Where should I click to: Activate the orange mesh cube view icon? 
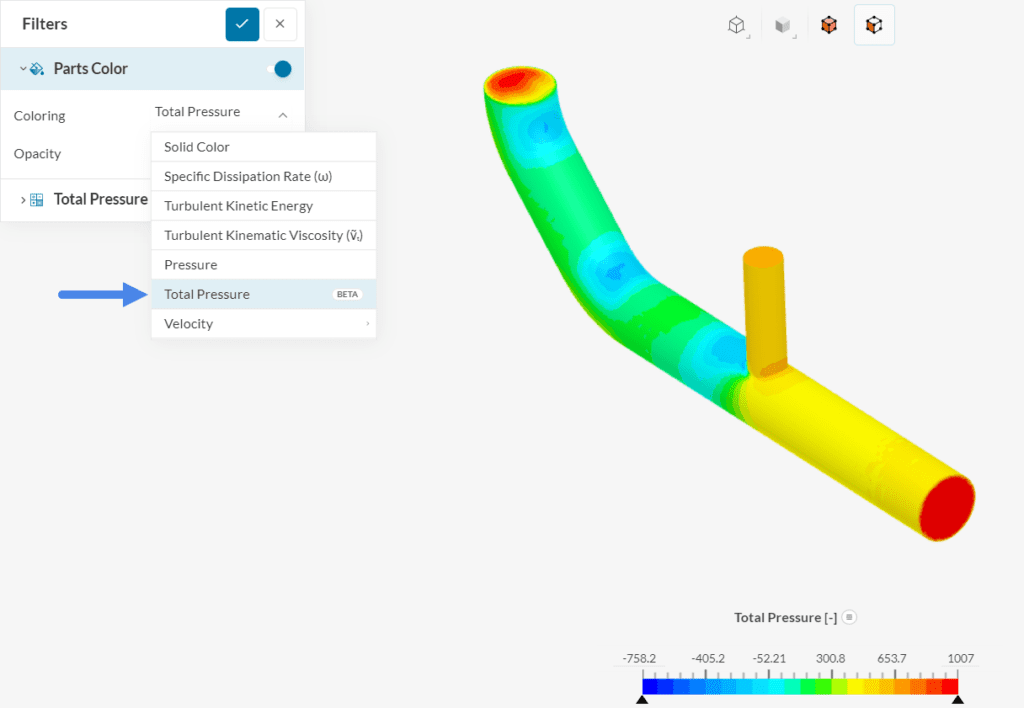click(828, 24)
